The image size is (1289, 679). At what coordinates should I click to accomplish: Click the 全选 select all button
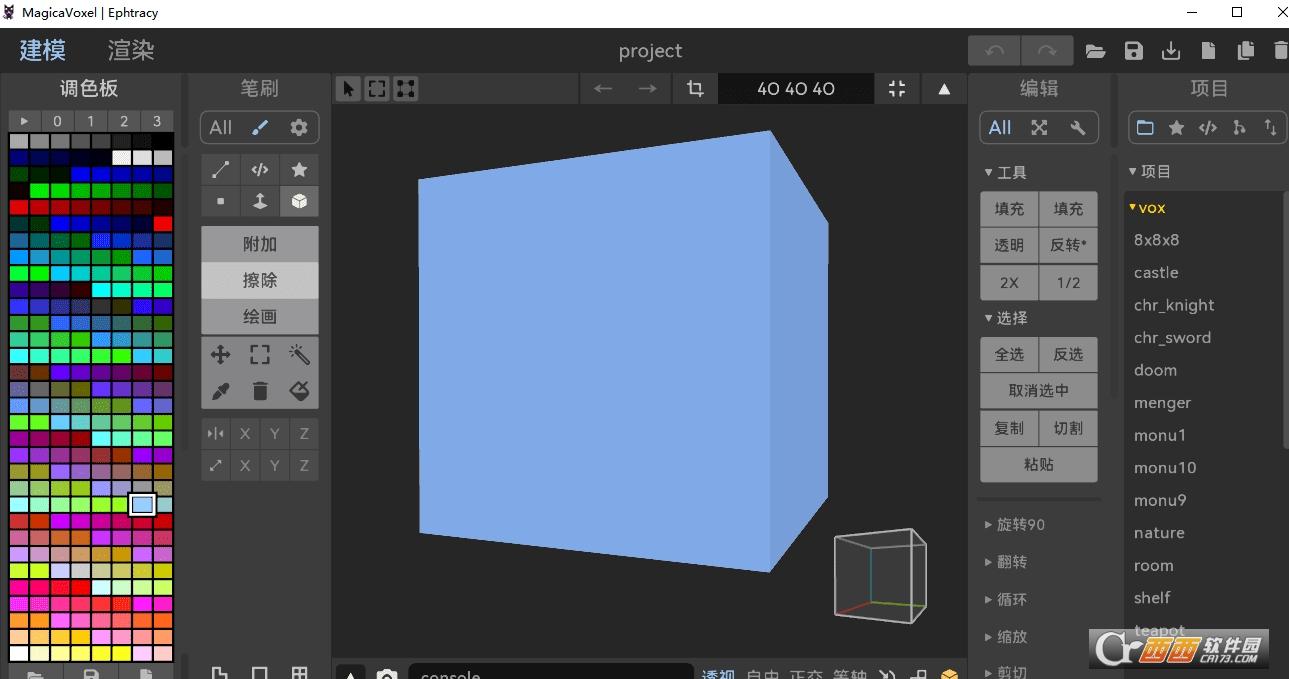[1009, 354]
